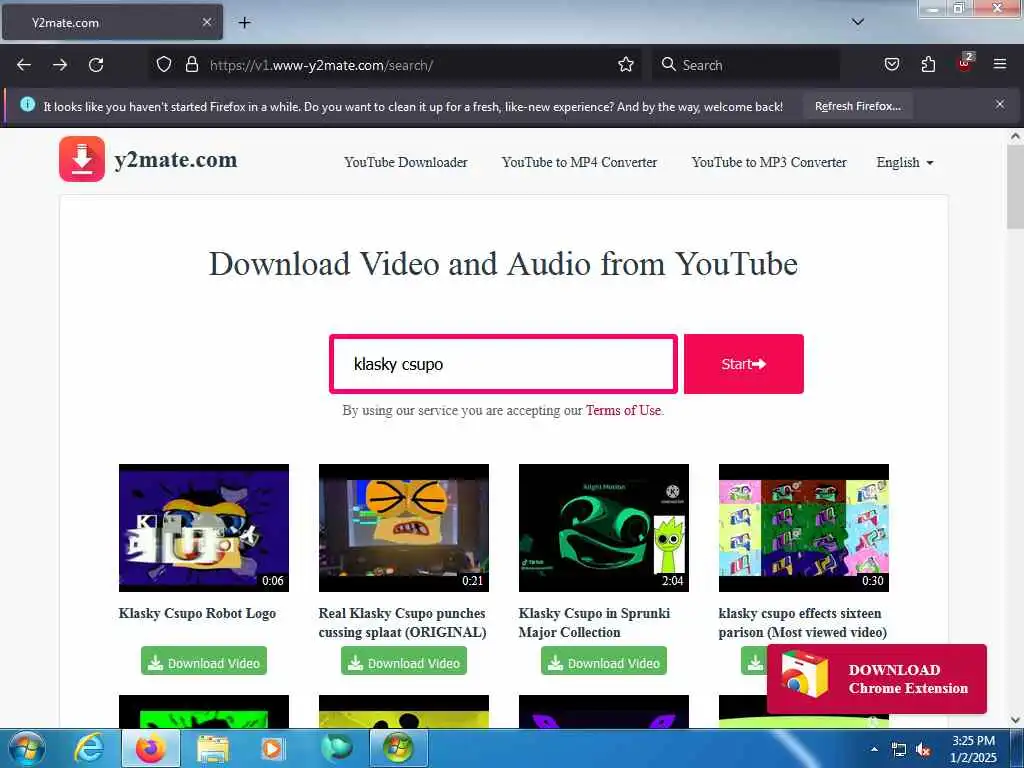Screen dimensions: 1024x768
Task: Open a new tab with the plus button
Action: tap(244, 23)
